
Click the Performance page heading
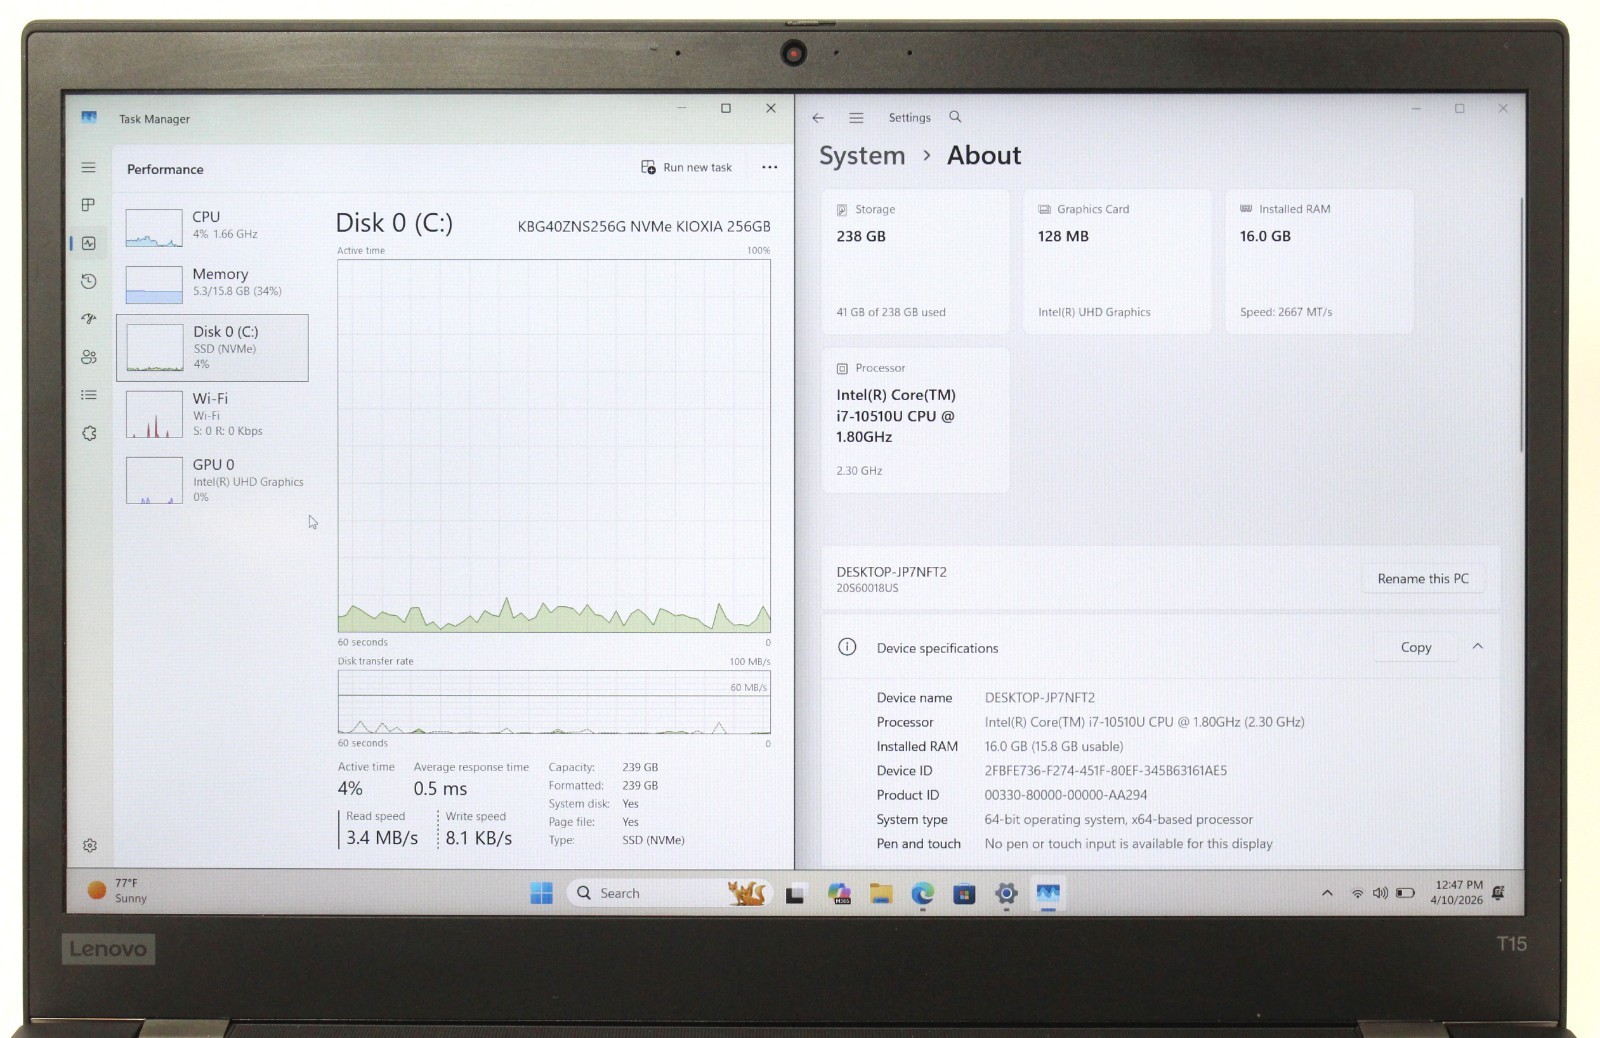point(165,170)
